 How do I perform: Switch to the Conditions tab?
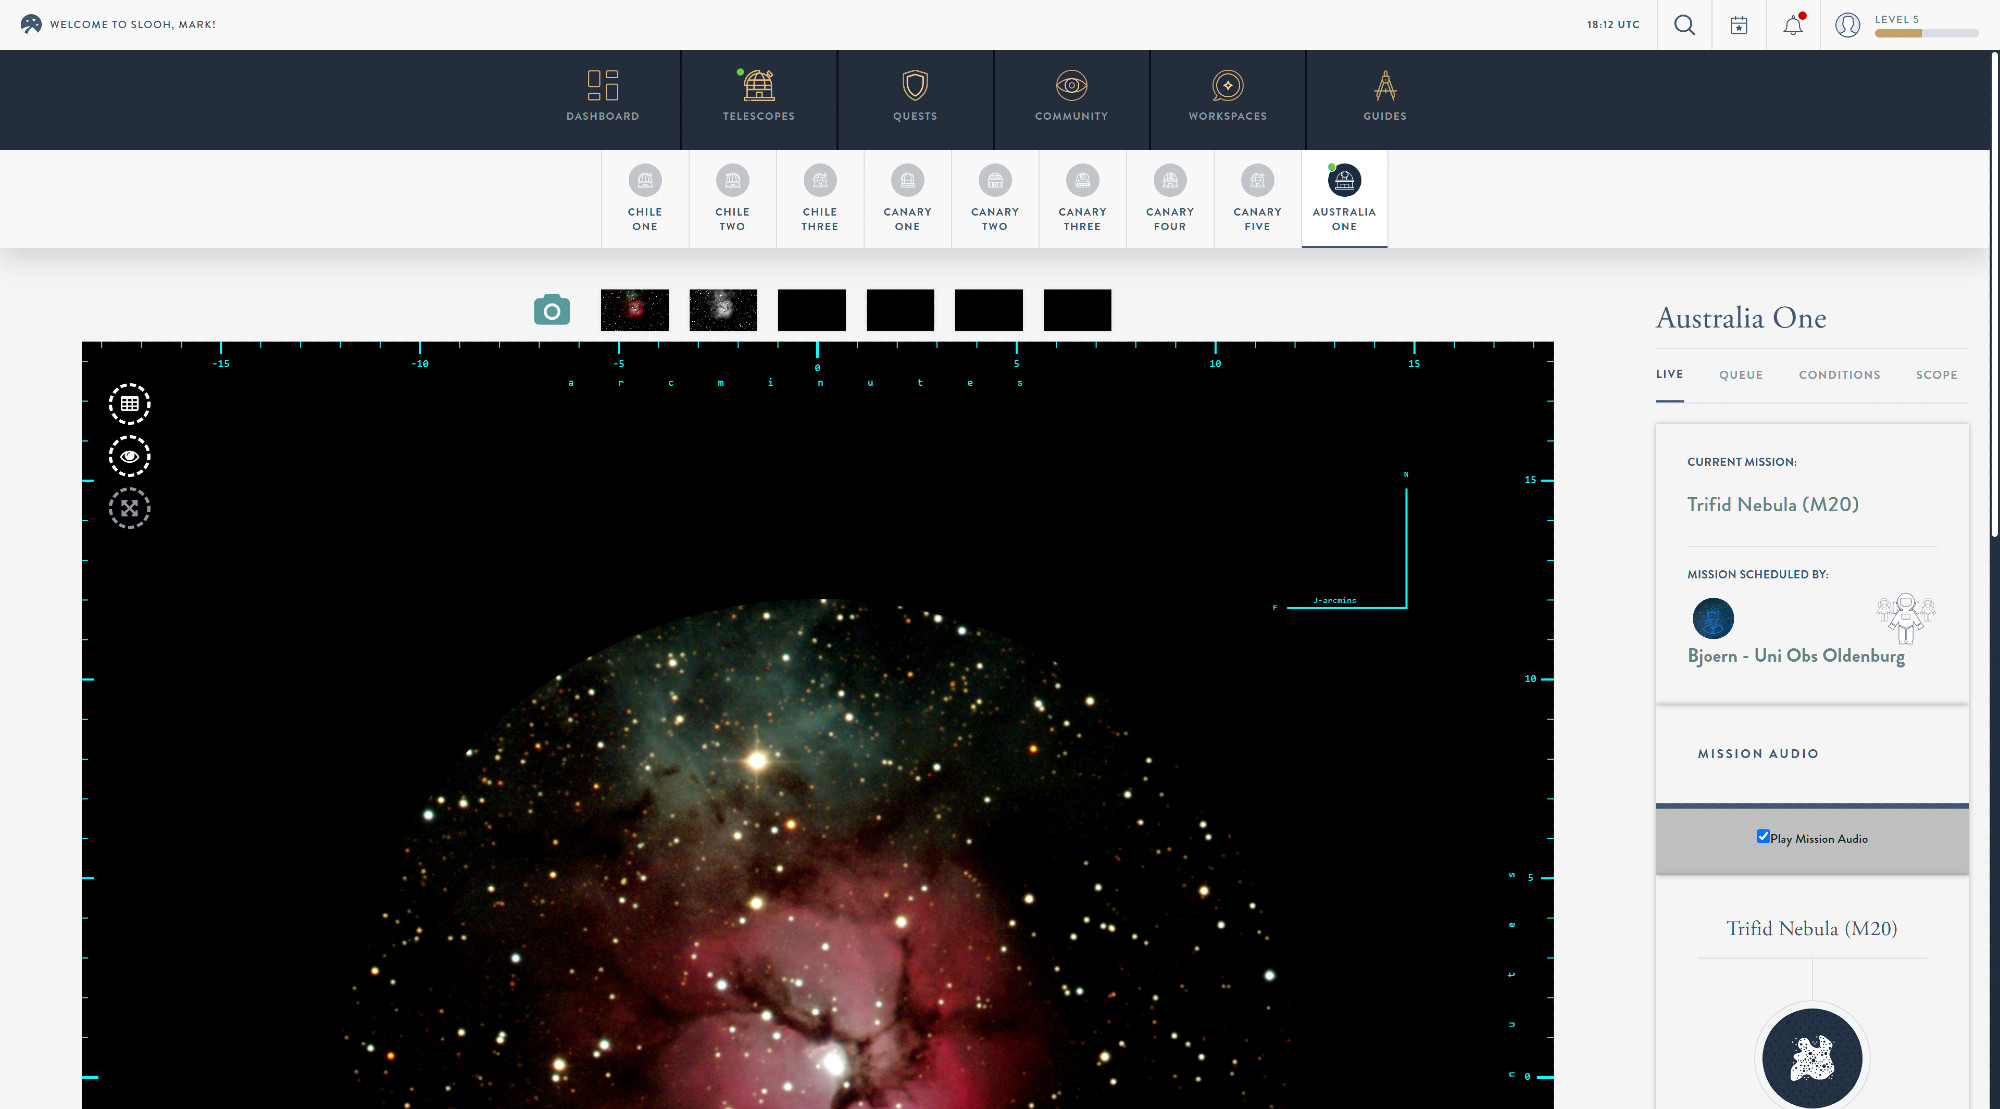pos(1839,375)
